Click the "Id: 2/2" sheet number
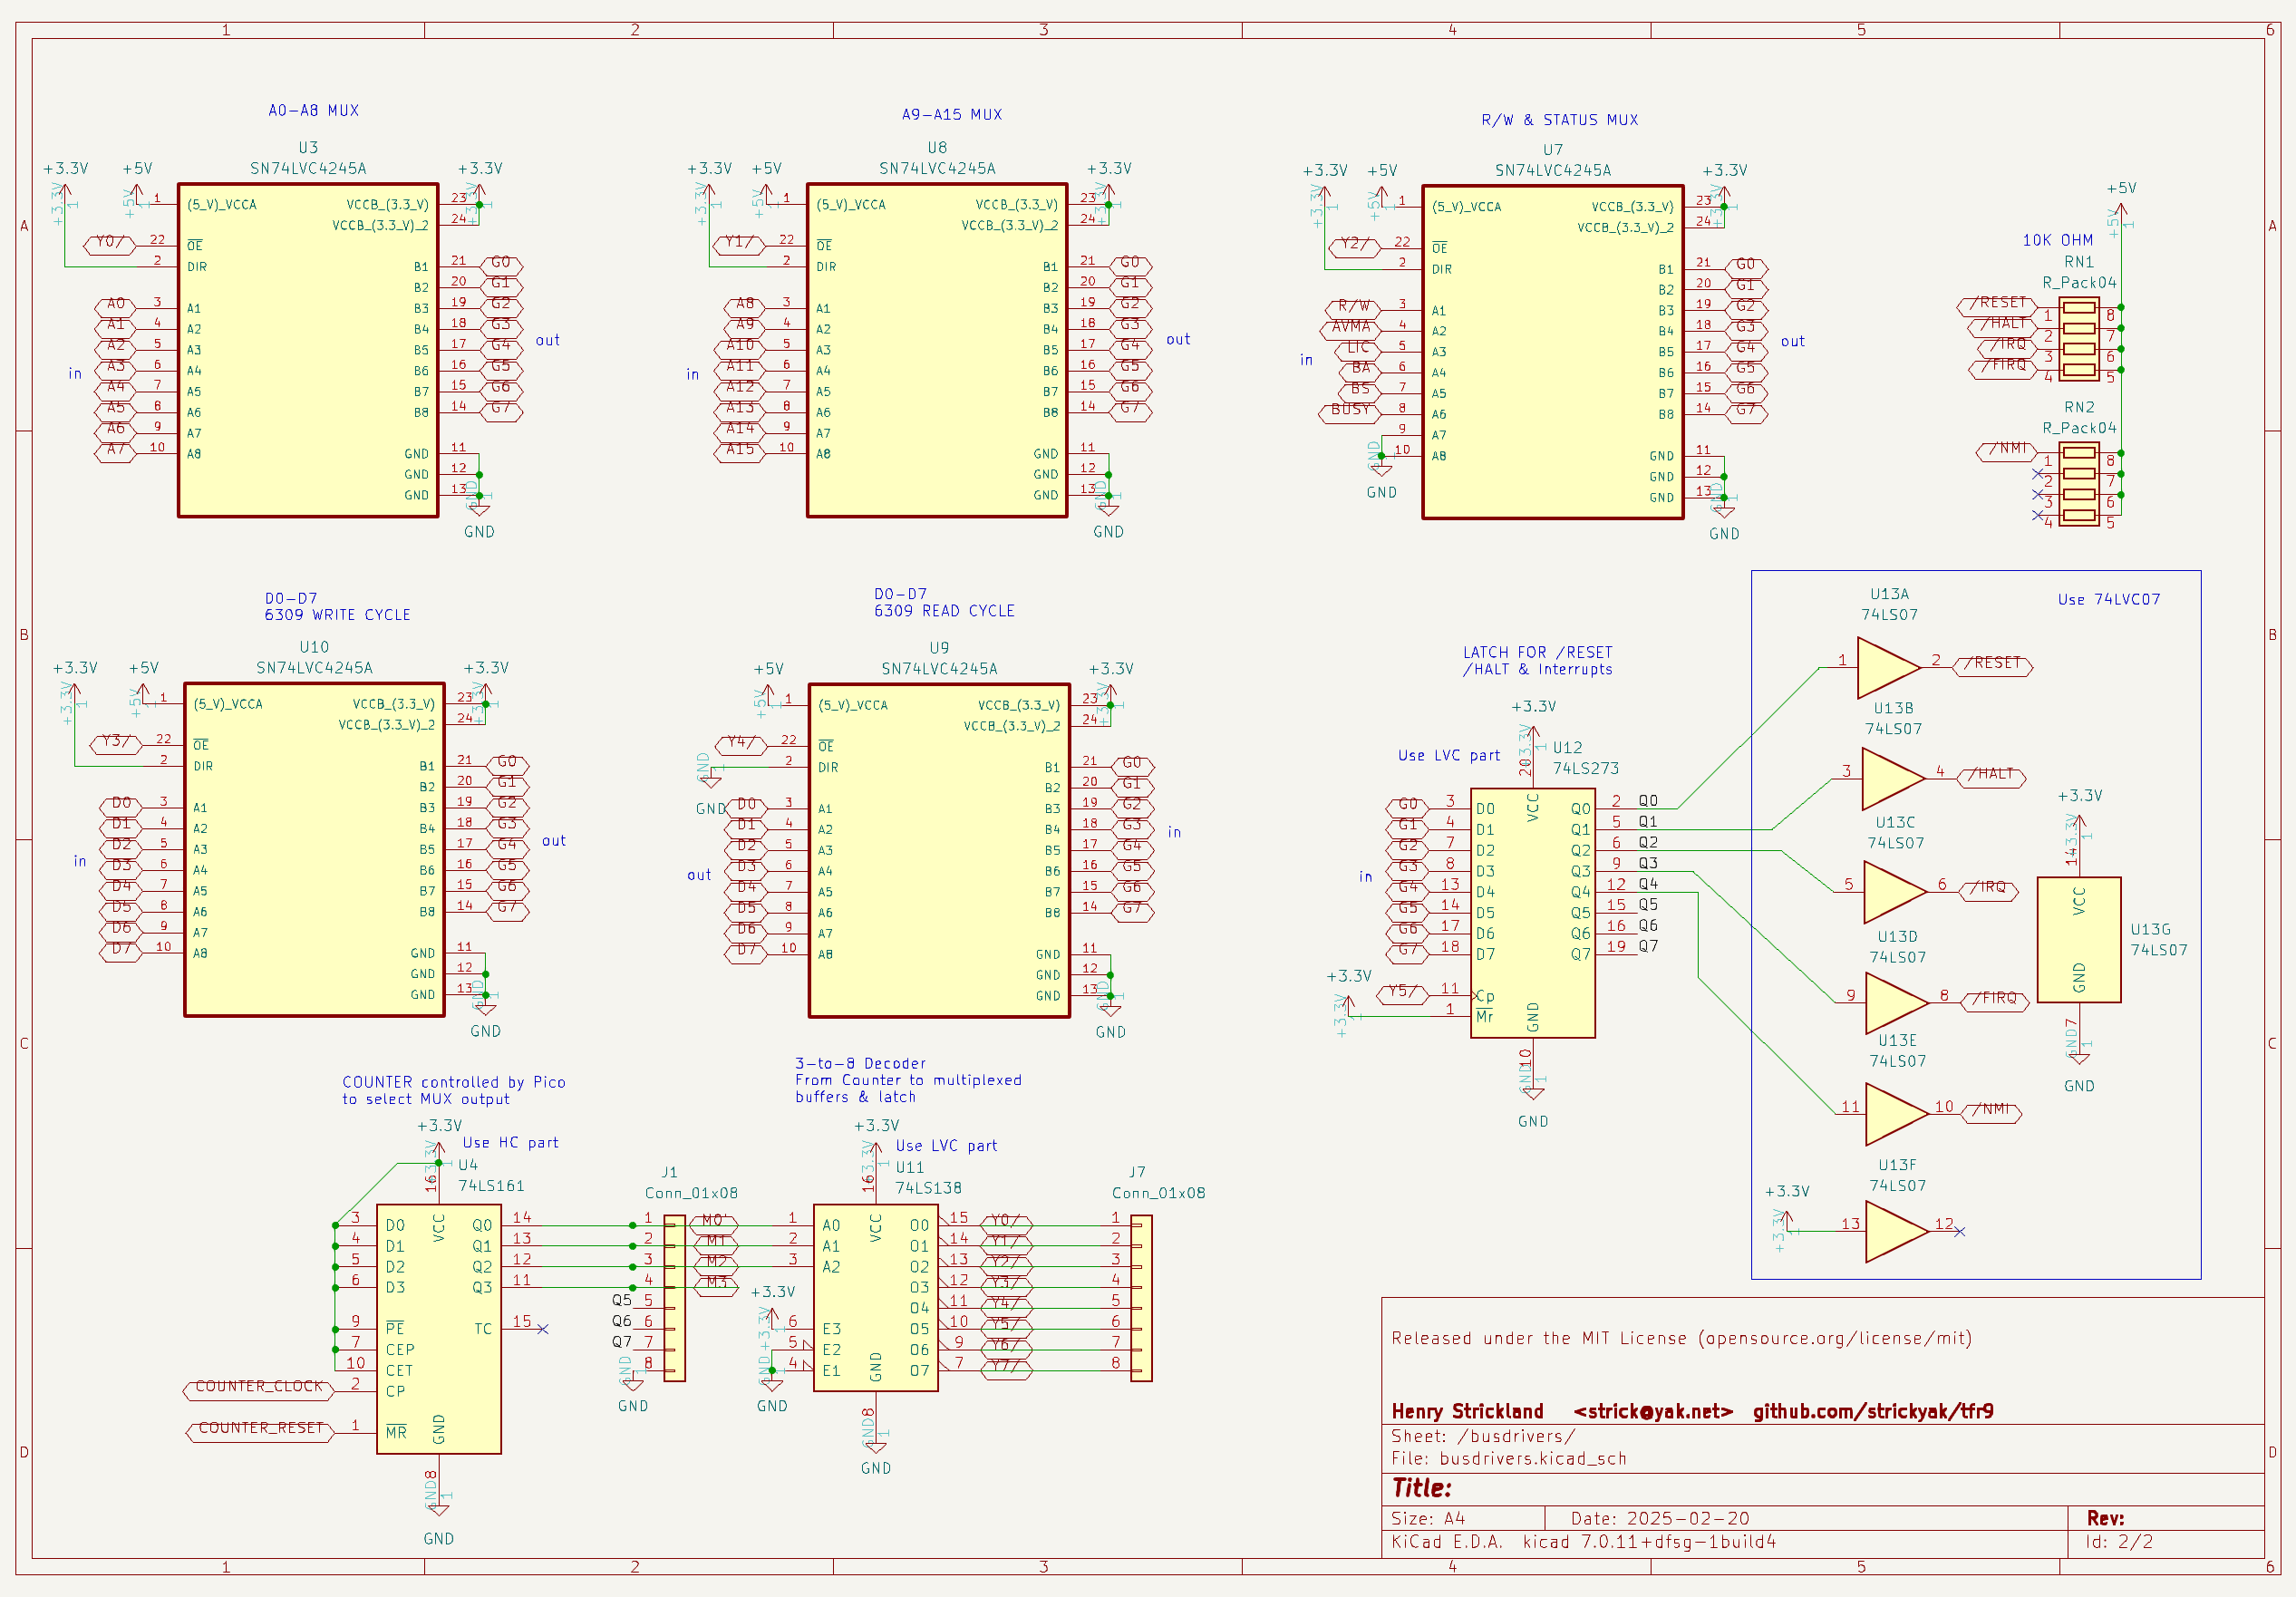 pyautogui.click(x=2118, y=1542)
